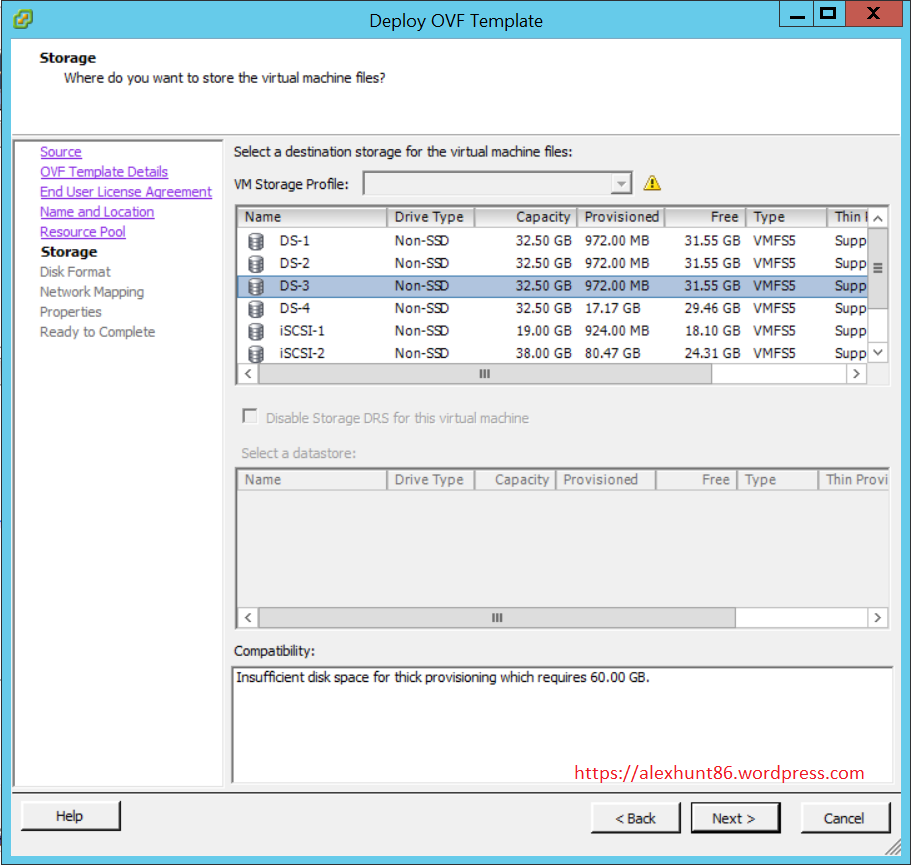Open the OVF Template Details step

(x=104, y=172)
